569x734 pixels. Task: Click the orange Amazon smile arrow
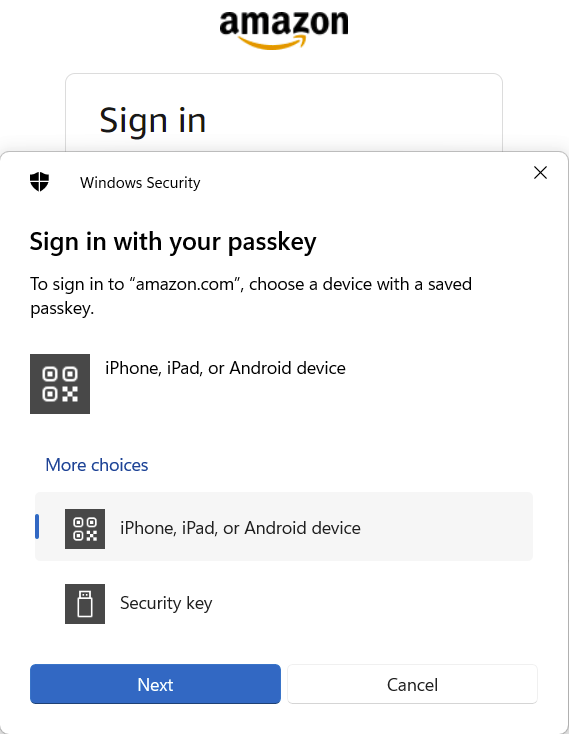click(x=272, y=43)
